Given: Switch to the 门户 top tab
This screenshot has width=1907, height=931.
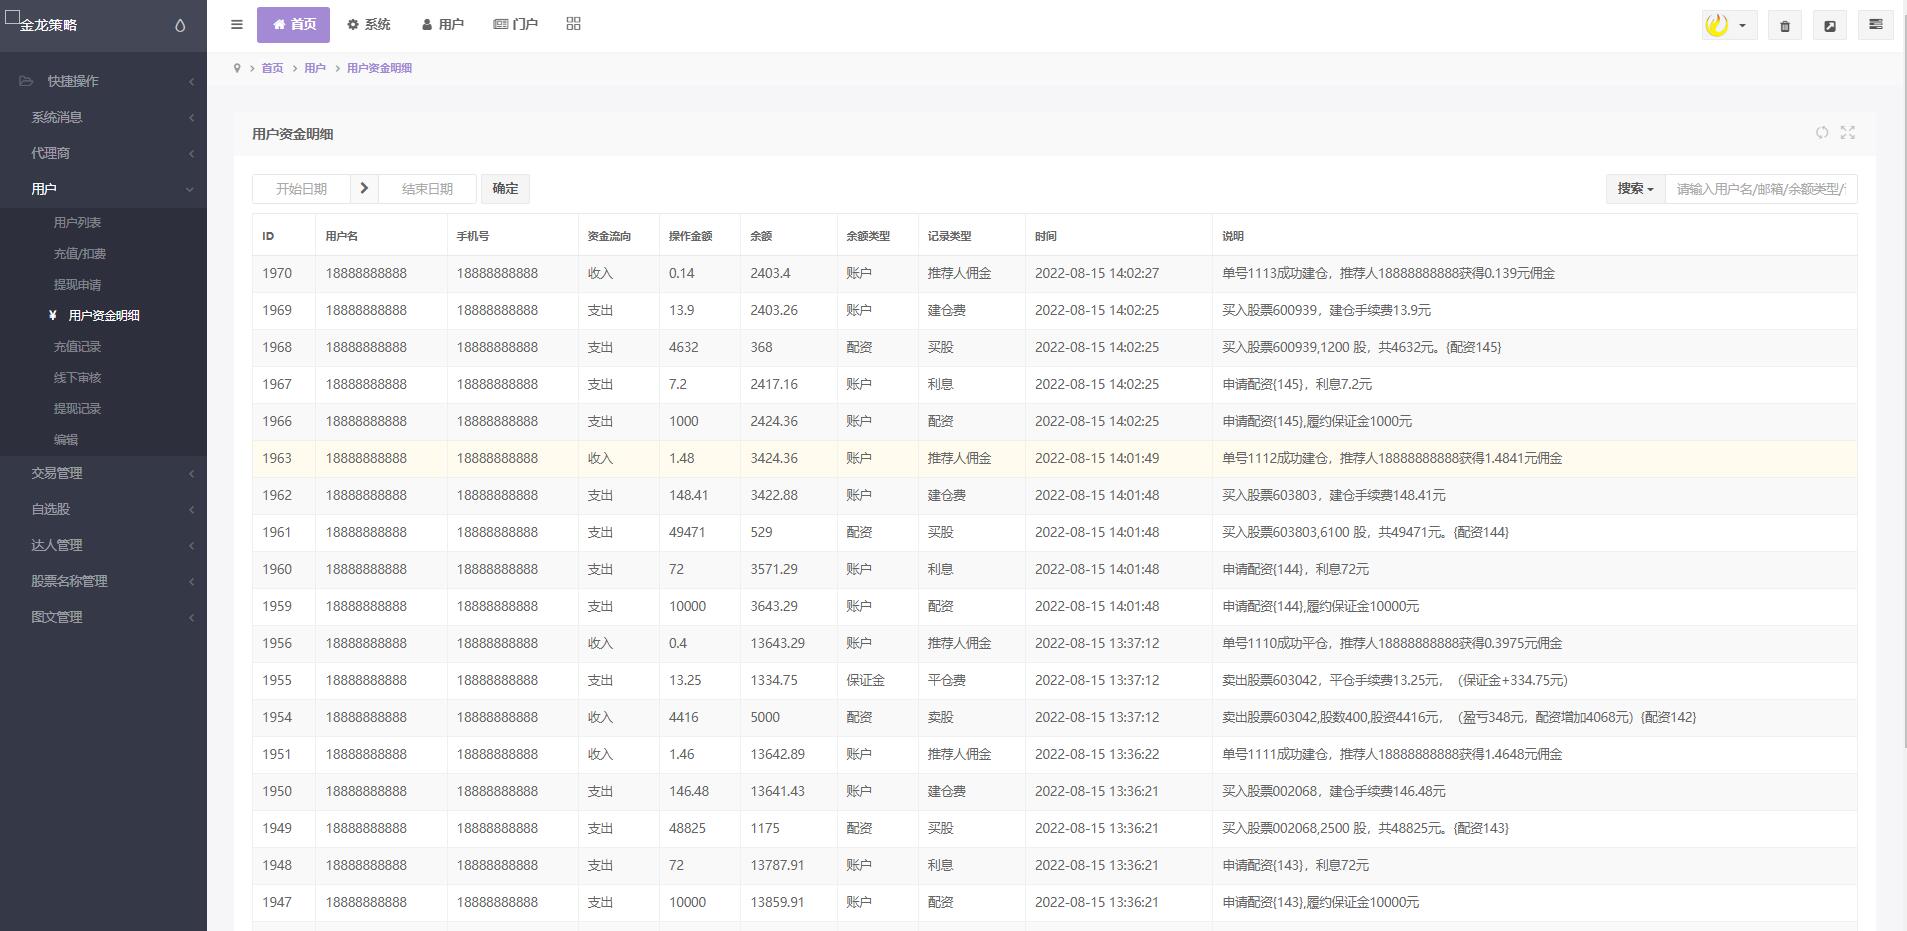Looking at the screenshot, I should (516, 25).
